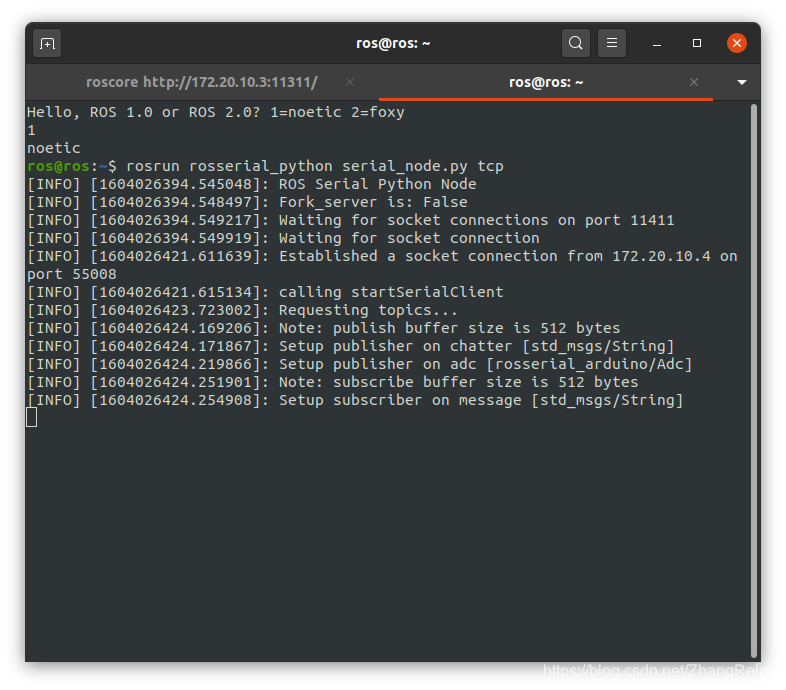This screenshot has width=786, height=690.
Task: Open the hamburger menu
Action: point(612,43)
